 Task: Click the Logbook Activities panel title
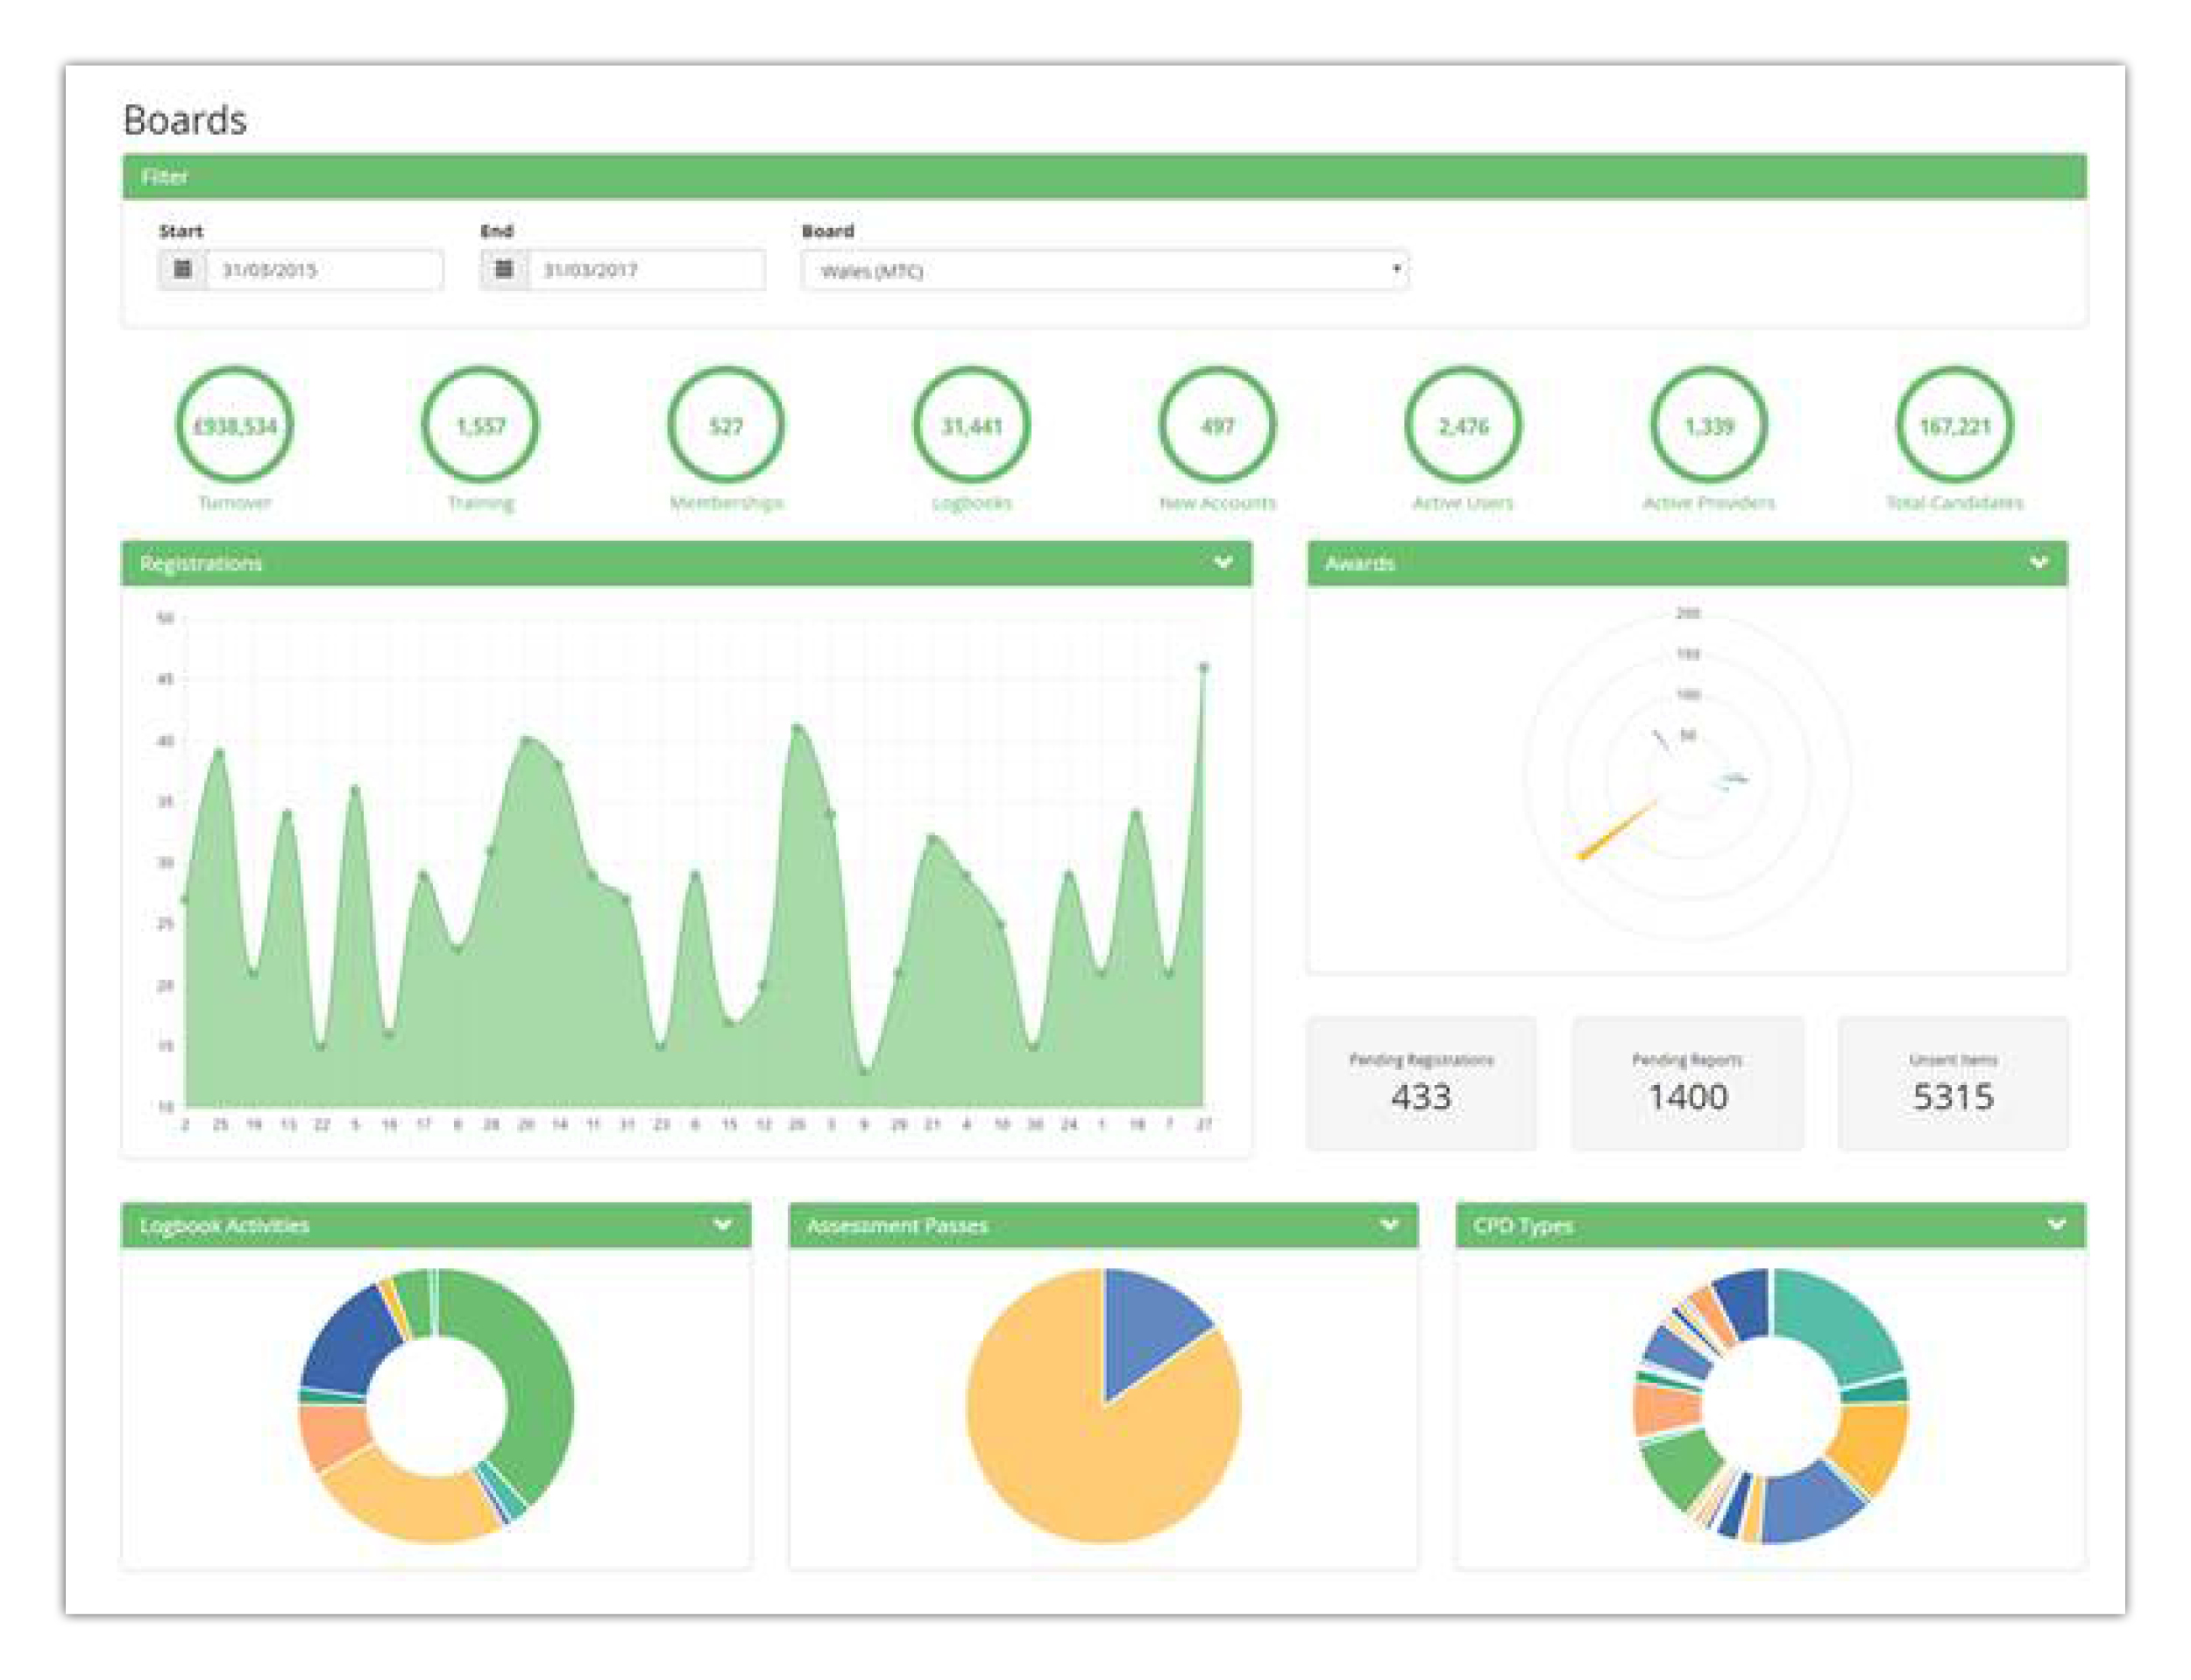[x=224, y=1225]
